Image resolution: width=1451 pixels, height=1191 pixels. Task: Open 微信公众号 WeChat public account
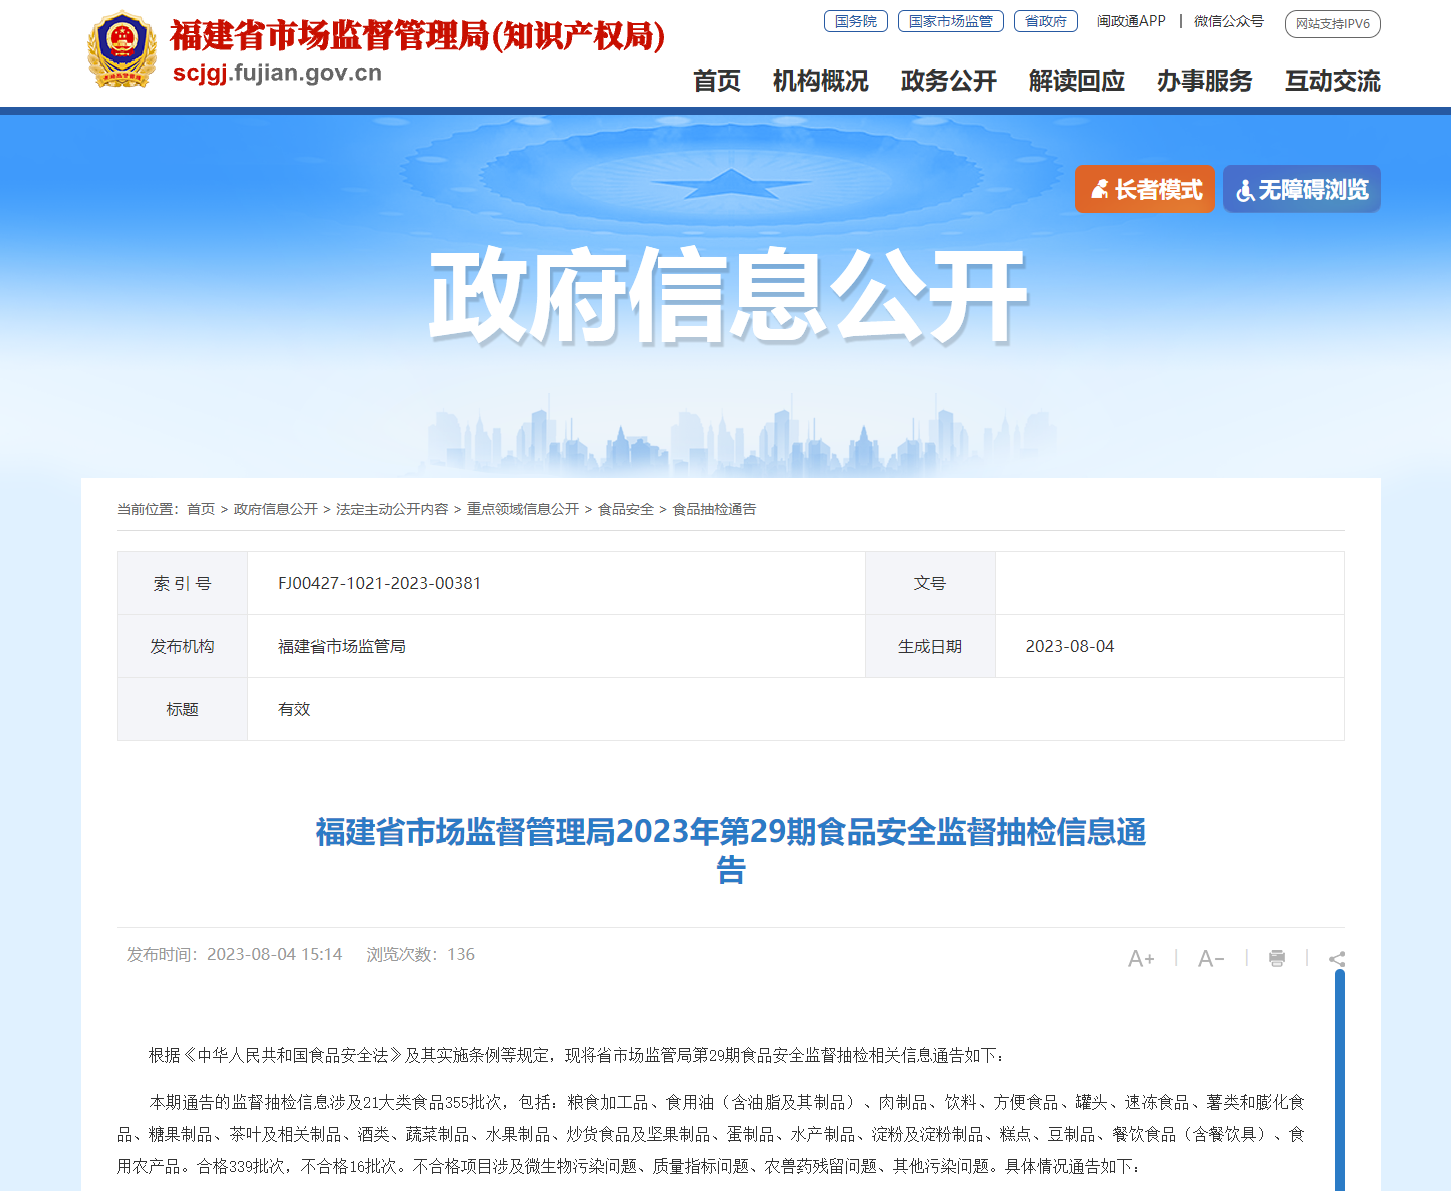click(x=1228, y=21)
